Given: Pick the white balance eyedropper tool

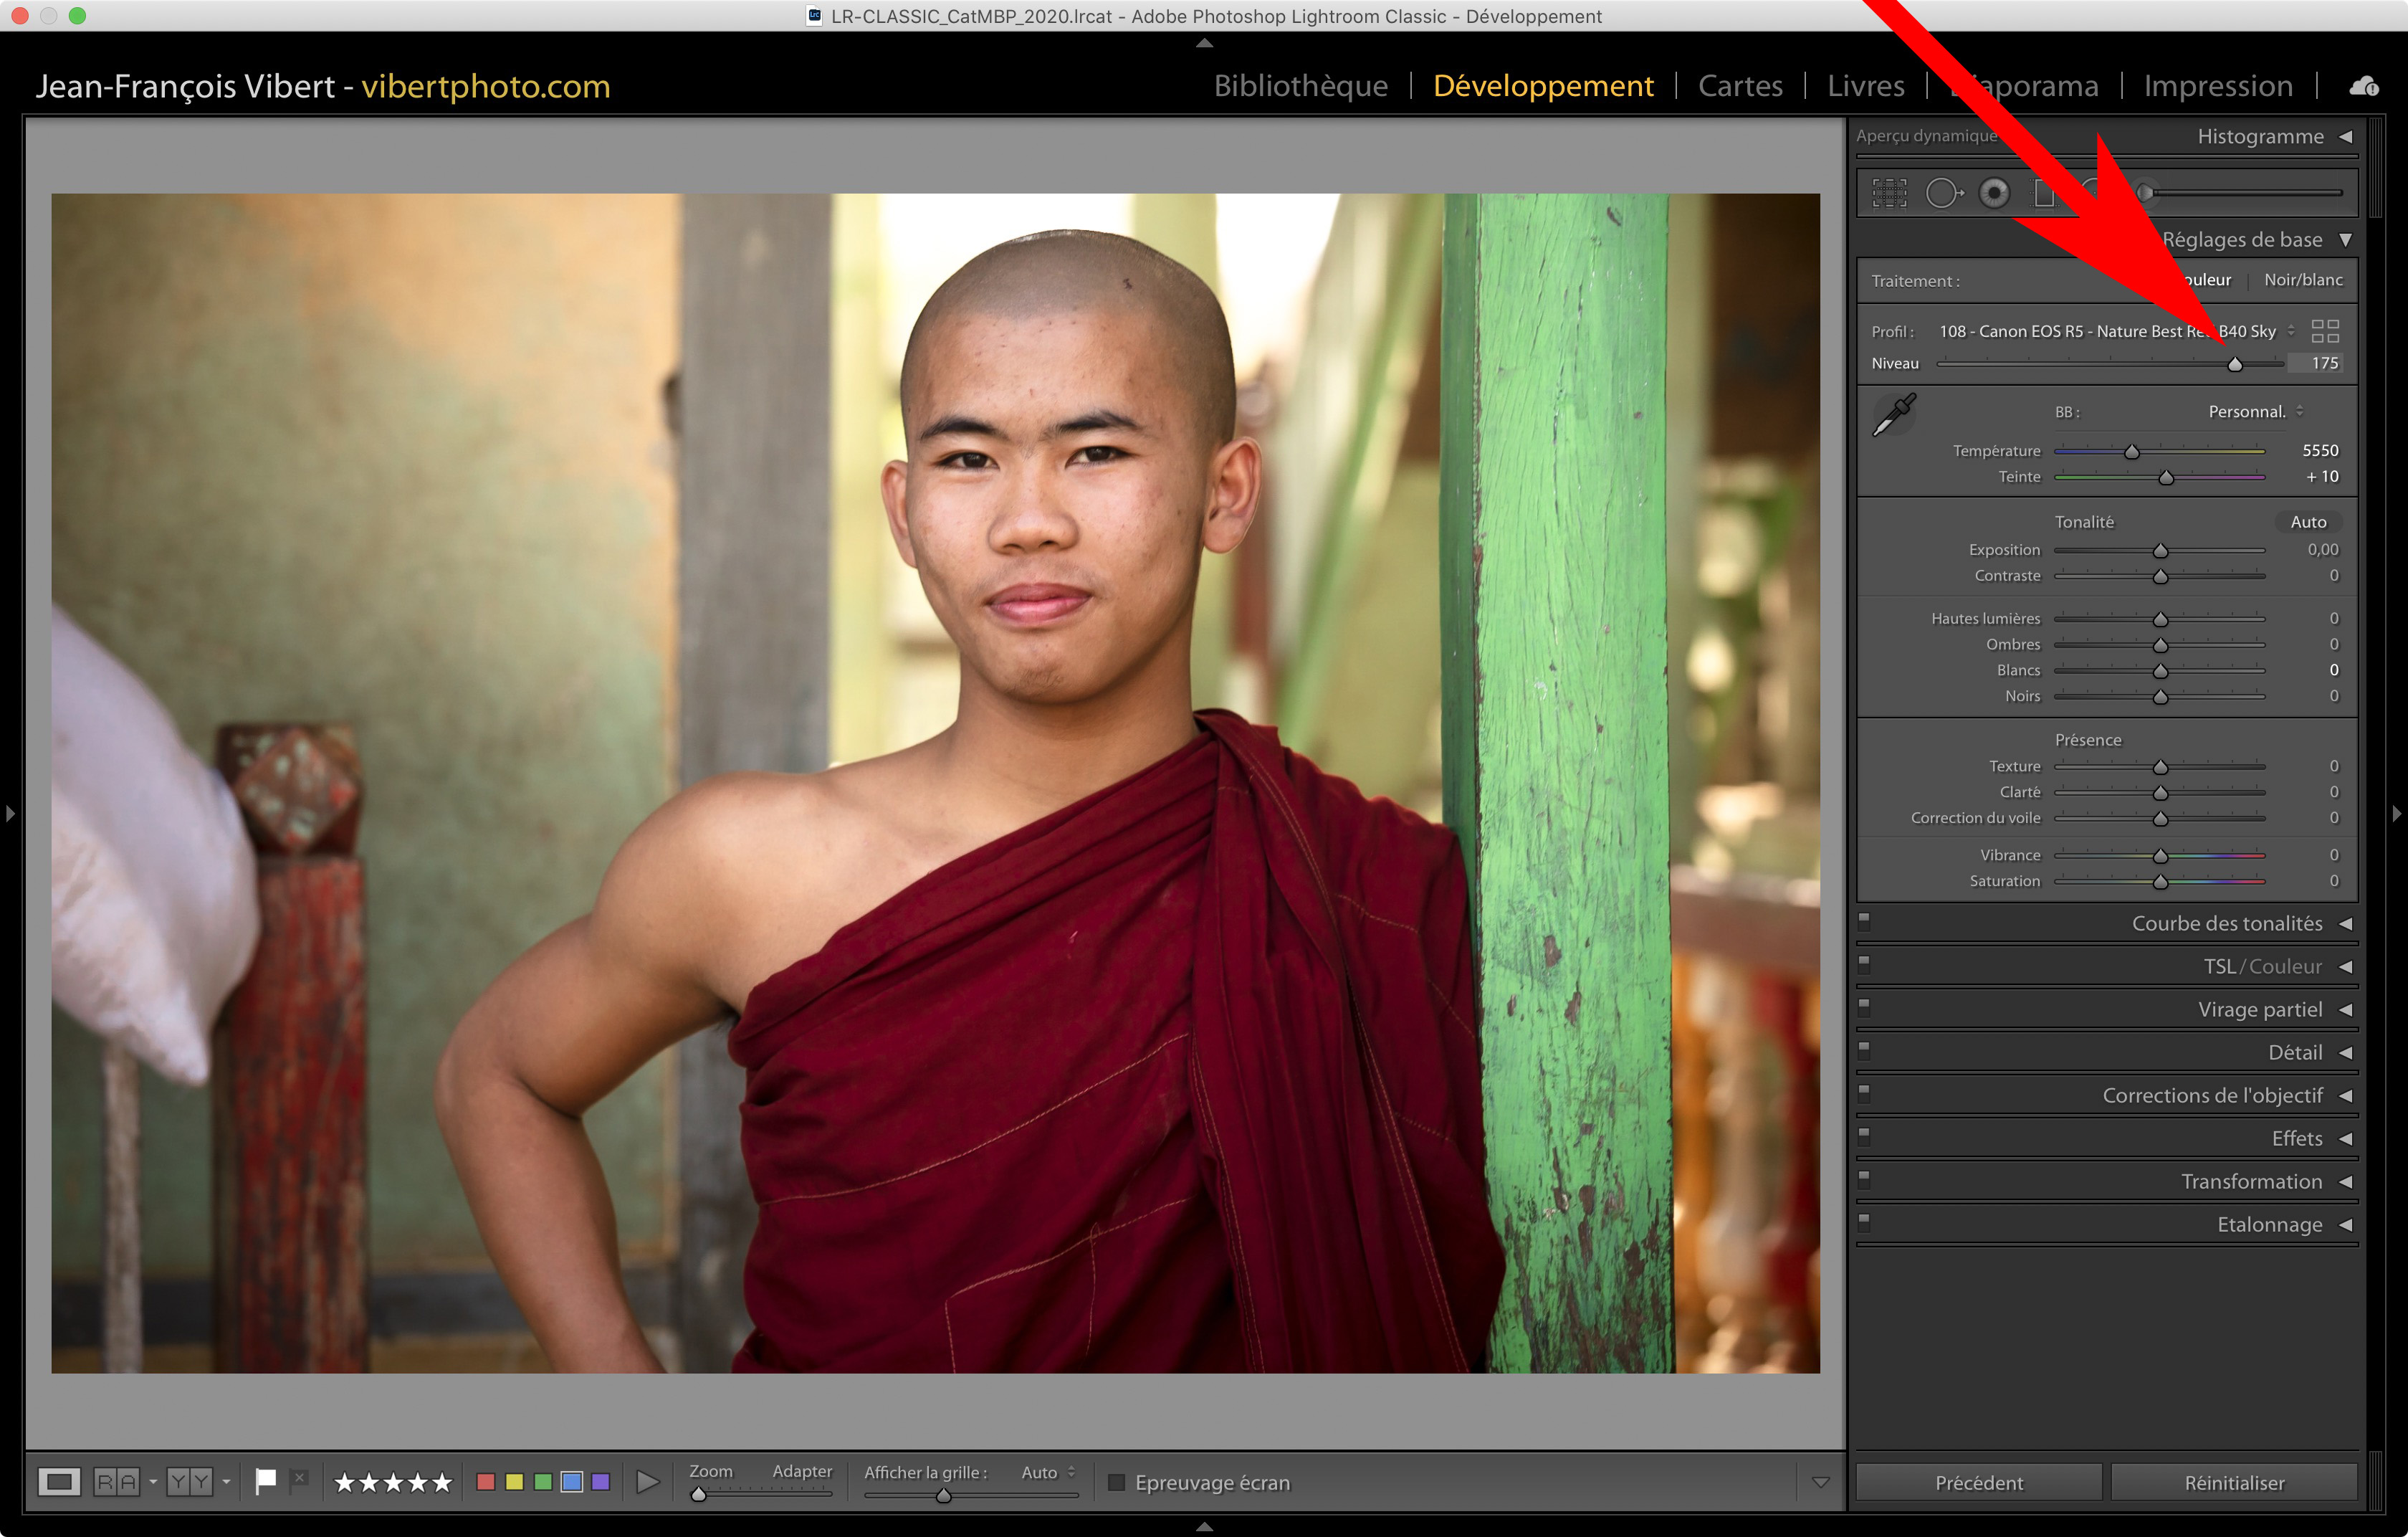Looking at the screenshot, I should pyautogui.click(x=1894, y=414).
